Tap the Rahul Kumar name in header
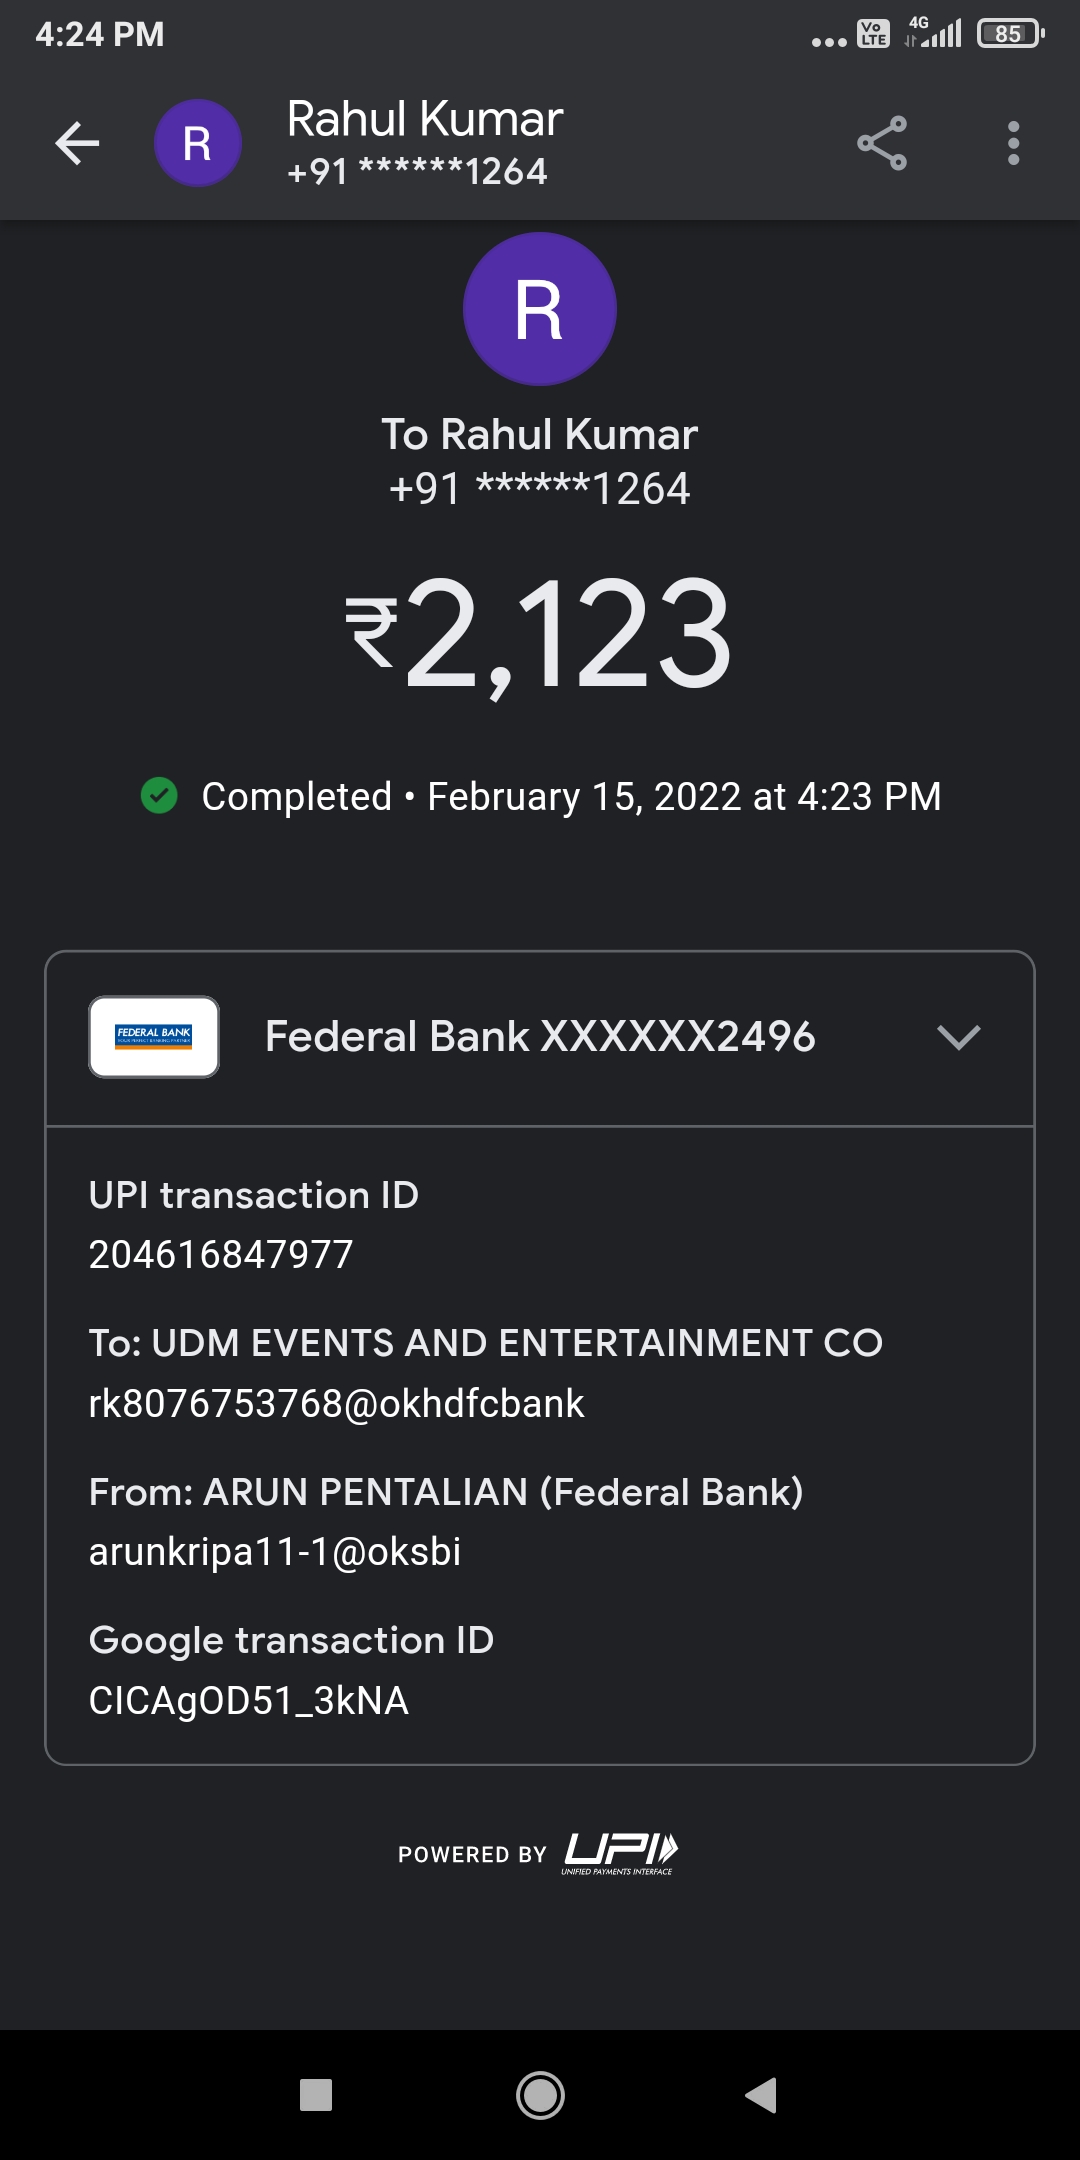The width and height of the screenshot is (1080, 2160). coord(425,120)
